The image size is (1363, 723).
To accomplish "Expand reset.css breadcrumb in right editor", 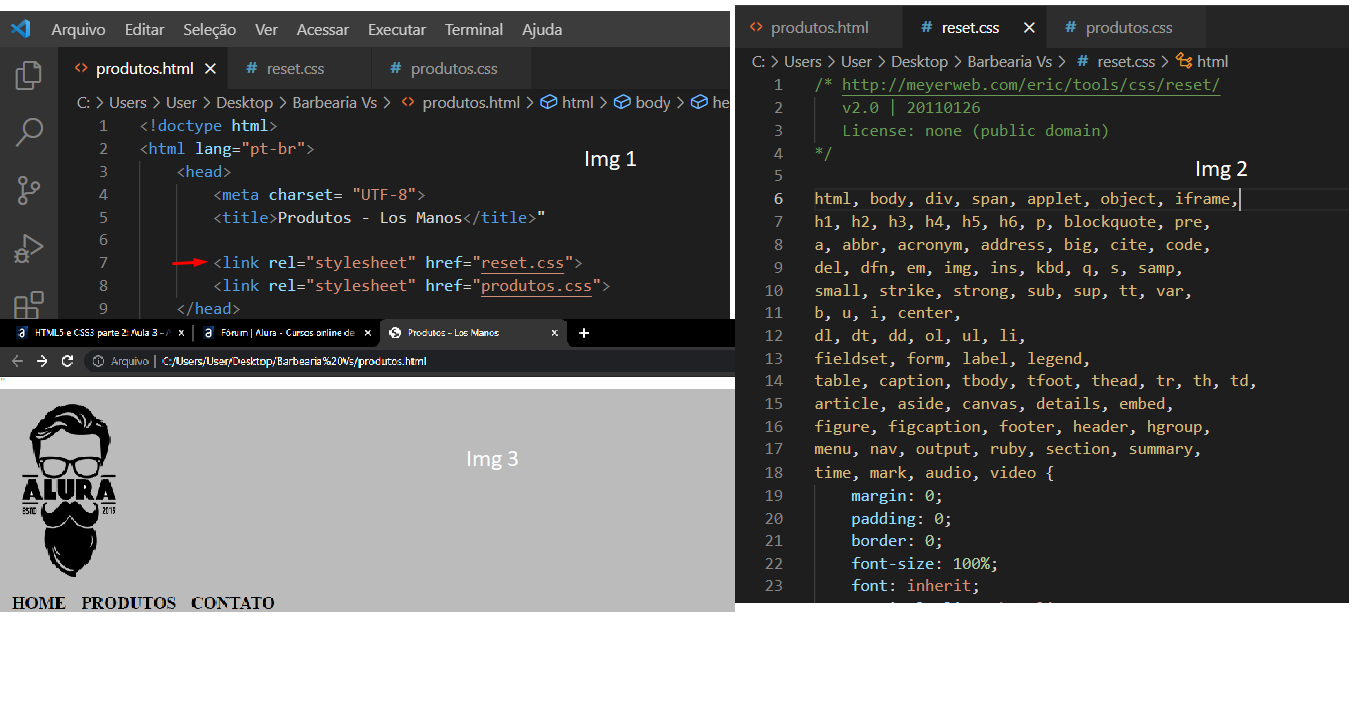I will click(x=1126, y=61).
